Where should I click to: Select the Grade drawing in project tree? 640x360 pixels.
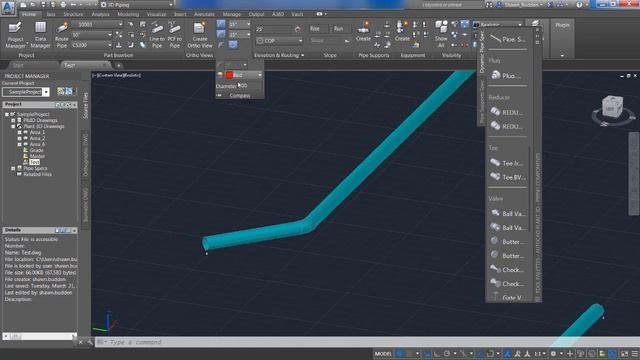pyautogui.click(x=36, y=150)
